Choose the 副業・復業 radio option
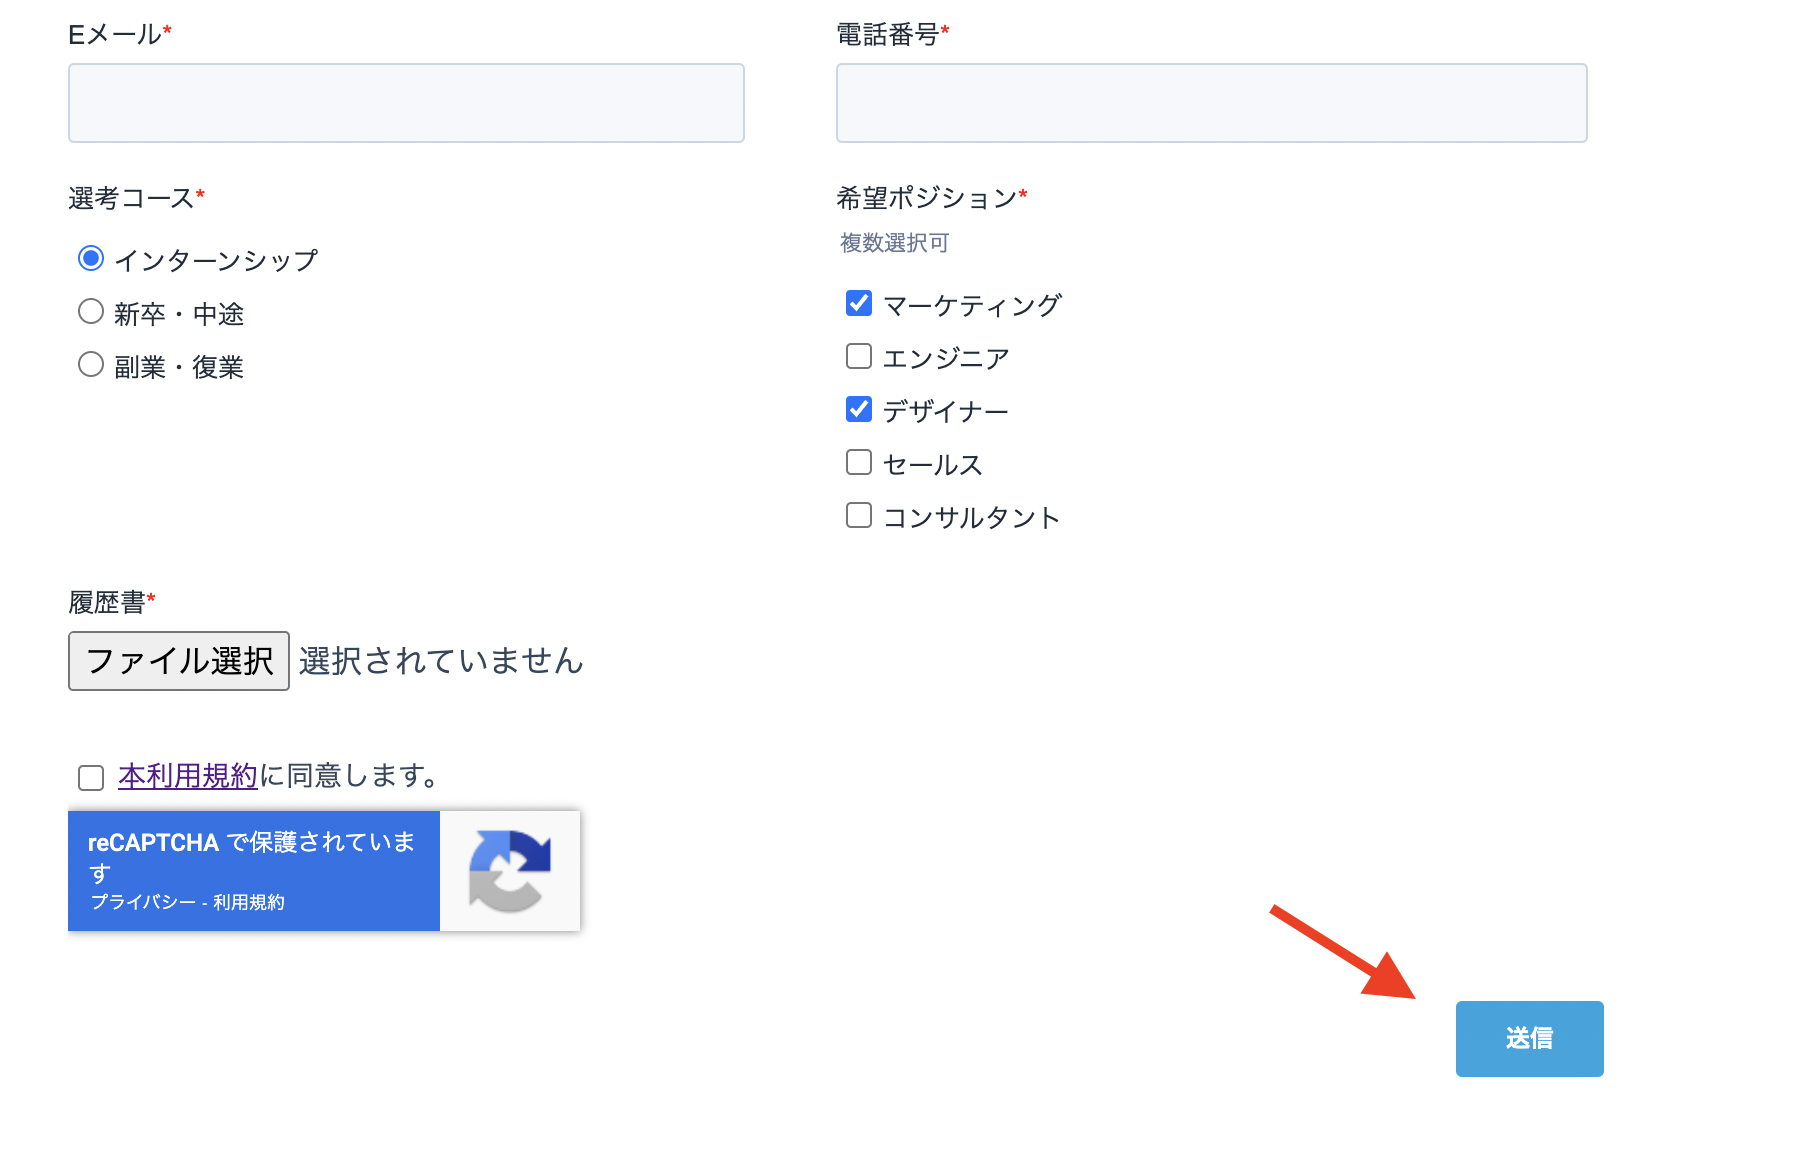 pyautogui.click(x=91, y=365)
